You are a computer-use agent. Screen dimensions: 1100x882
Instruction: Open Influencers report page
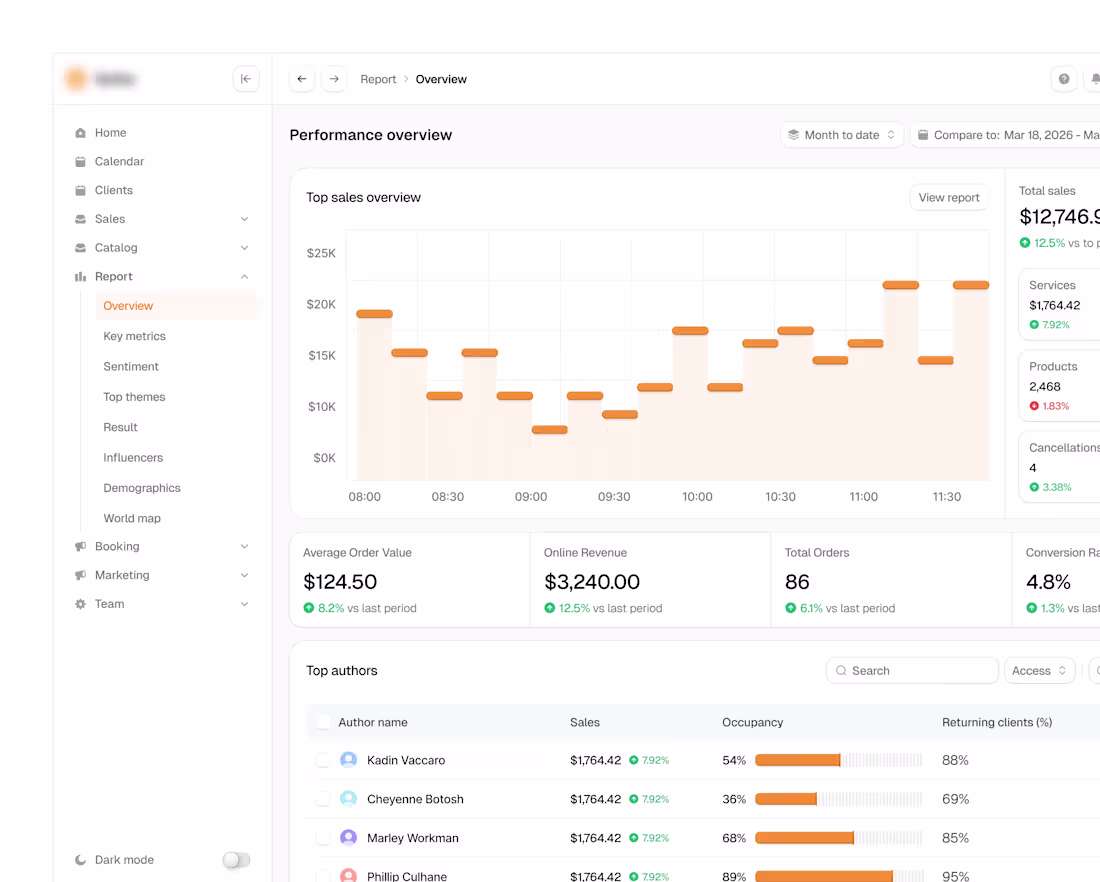(x=133, y=457)
